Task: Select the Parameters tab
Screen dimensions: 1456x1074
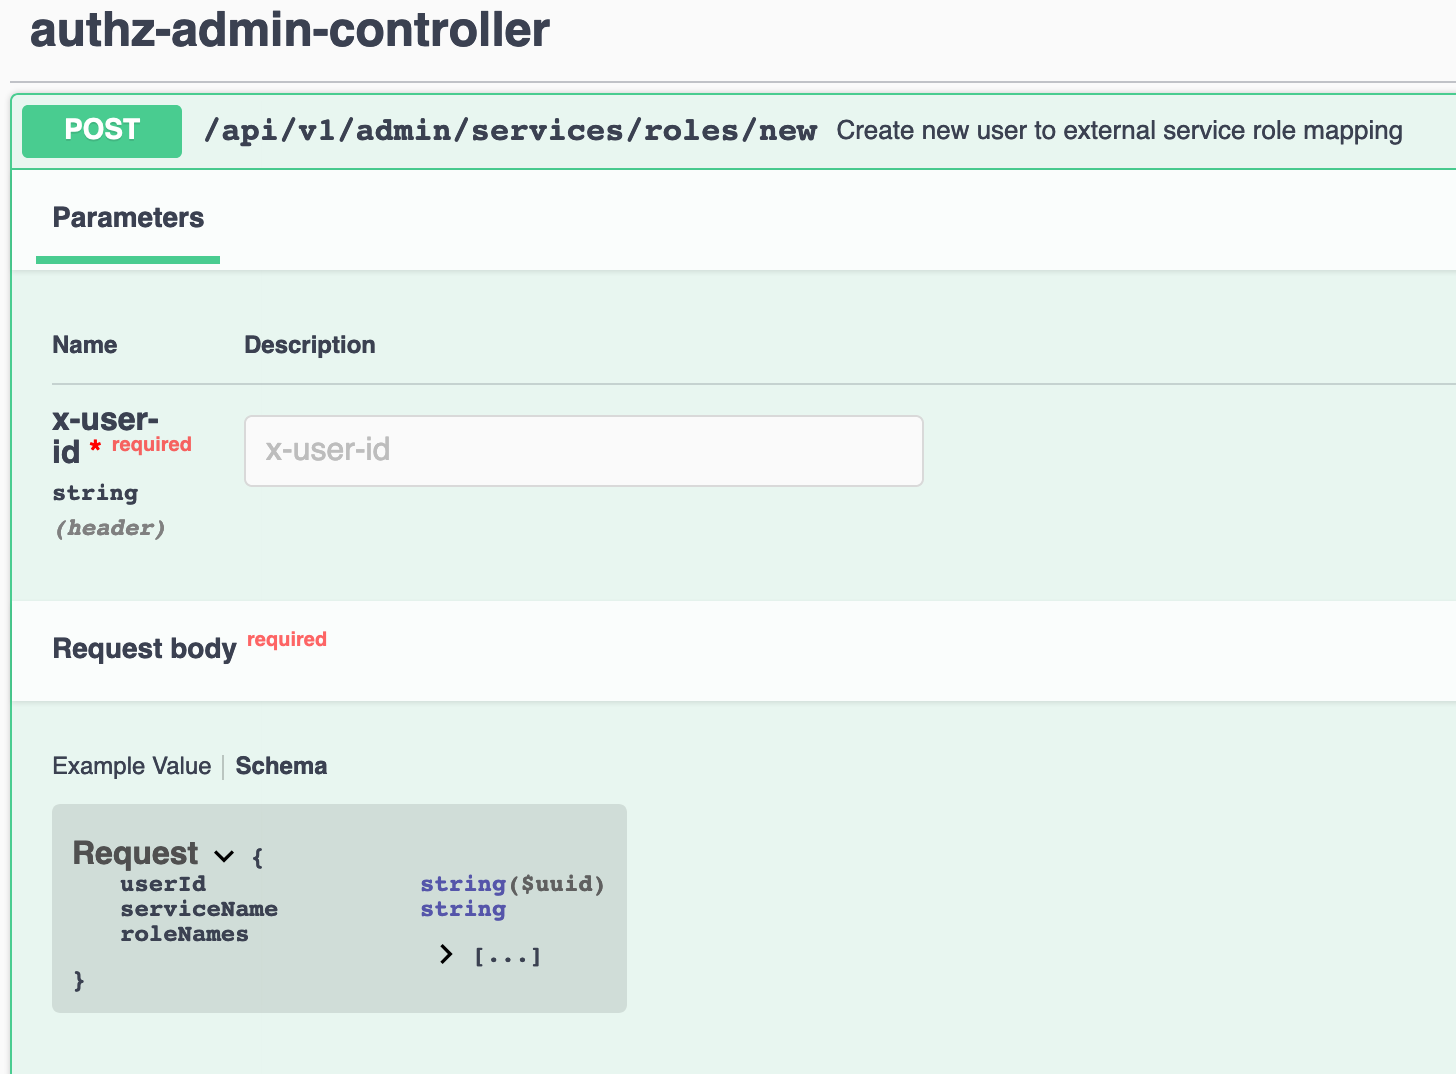Action: (128, 218)
